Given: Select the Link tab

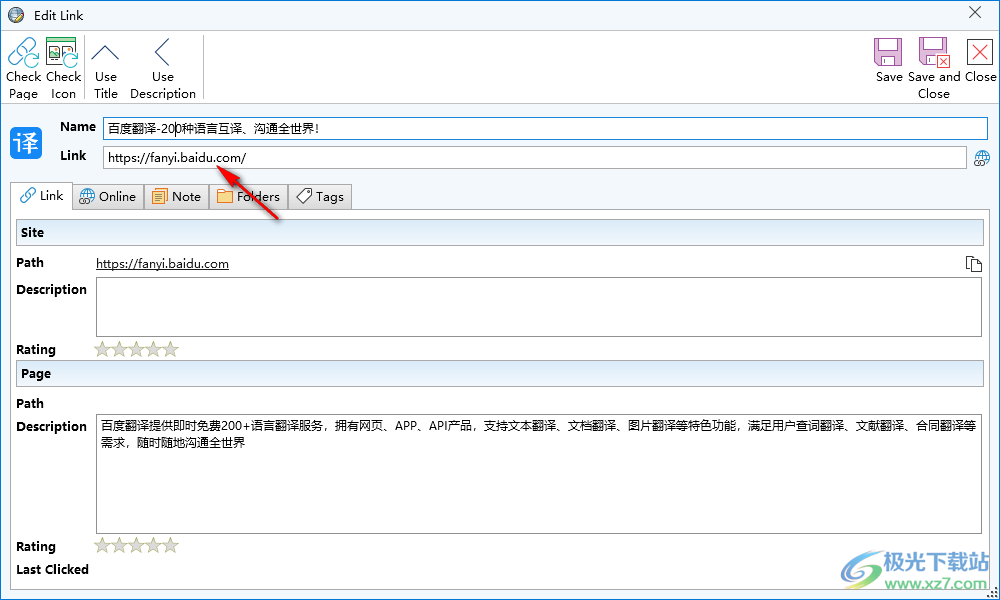Looking at the screenshot, I should (42, 196).
